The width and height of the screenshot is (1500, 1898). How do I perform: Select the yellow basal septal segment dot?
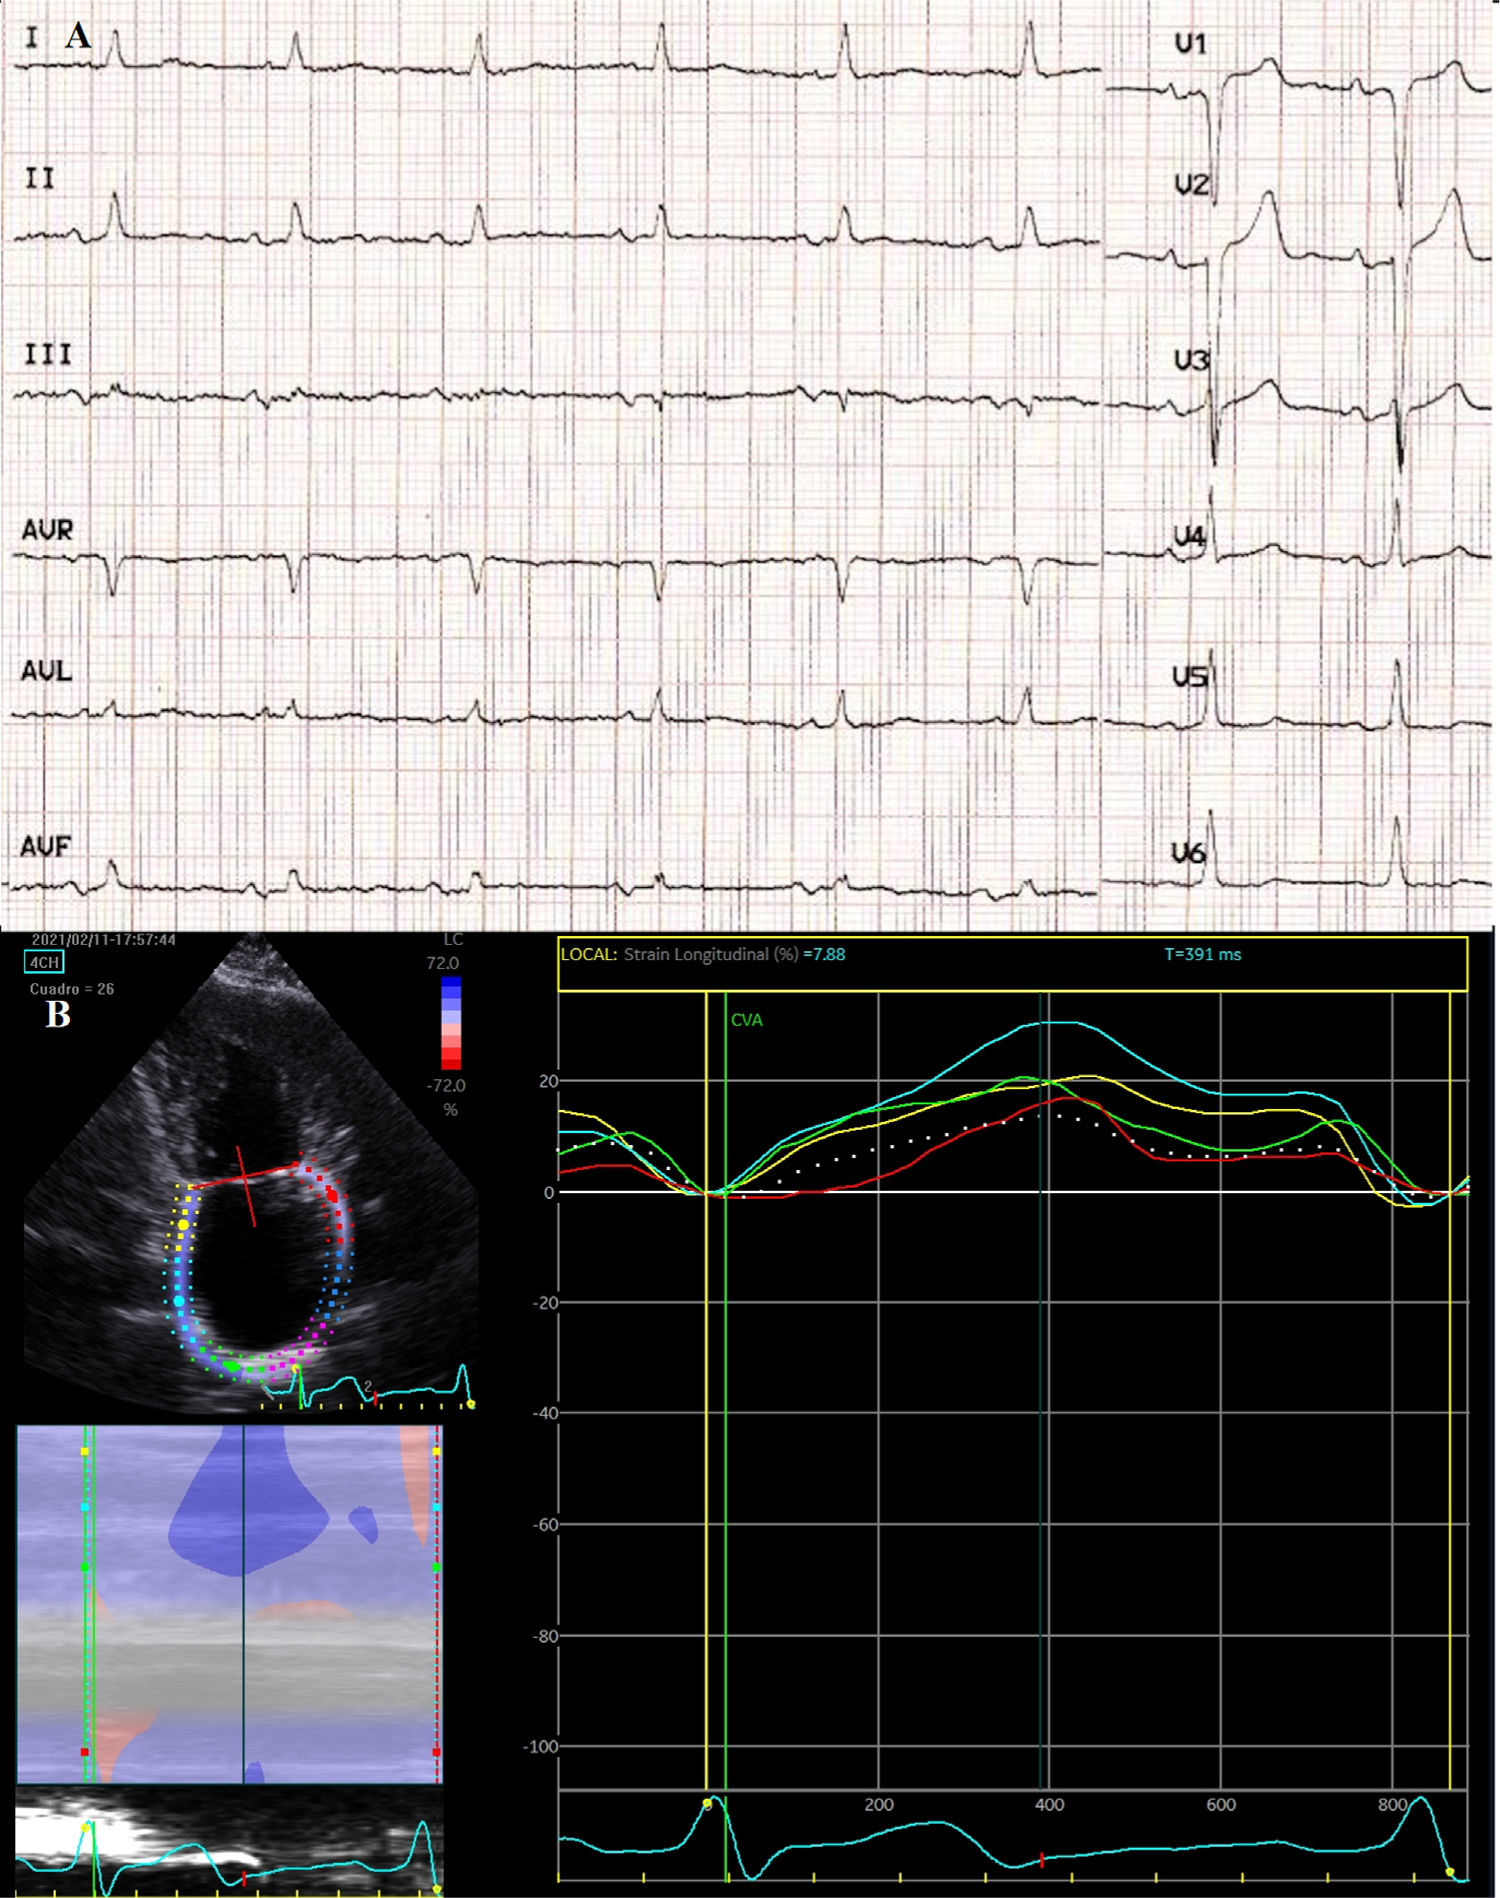(183, 1224)
